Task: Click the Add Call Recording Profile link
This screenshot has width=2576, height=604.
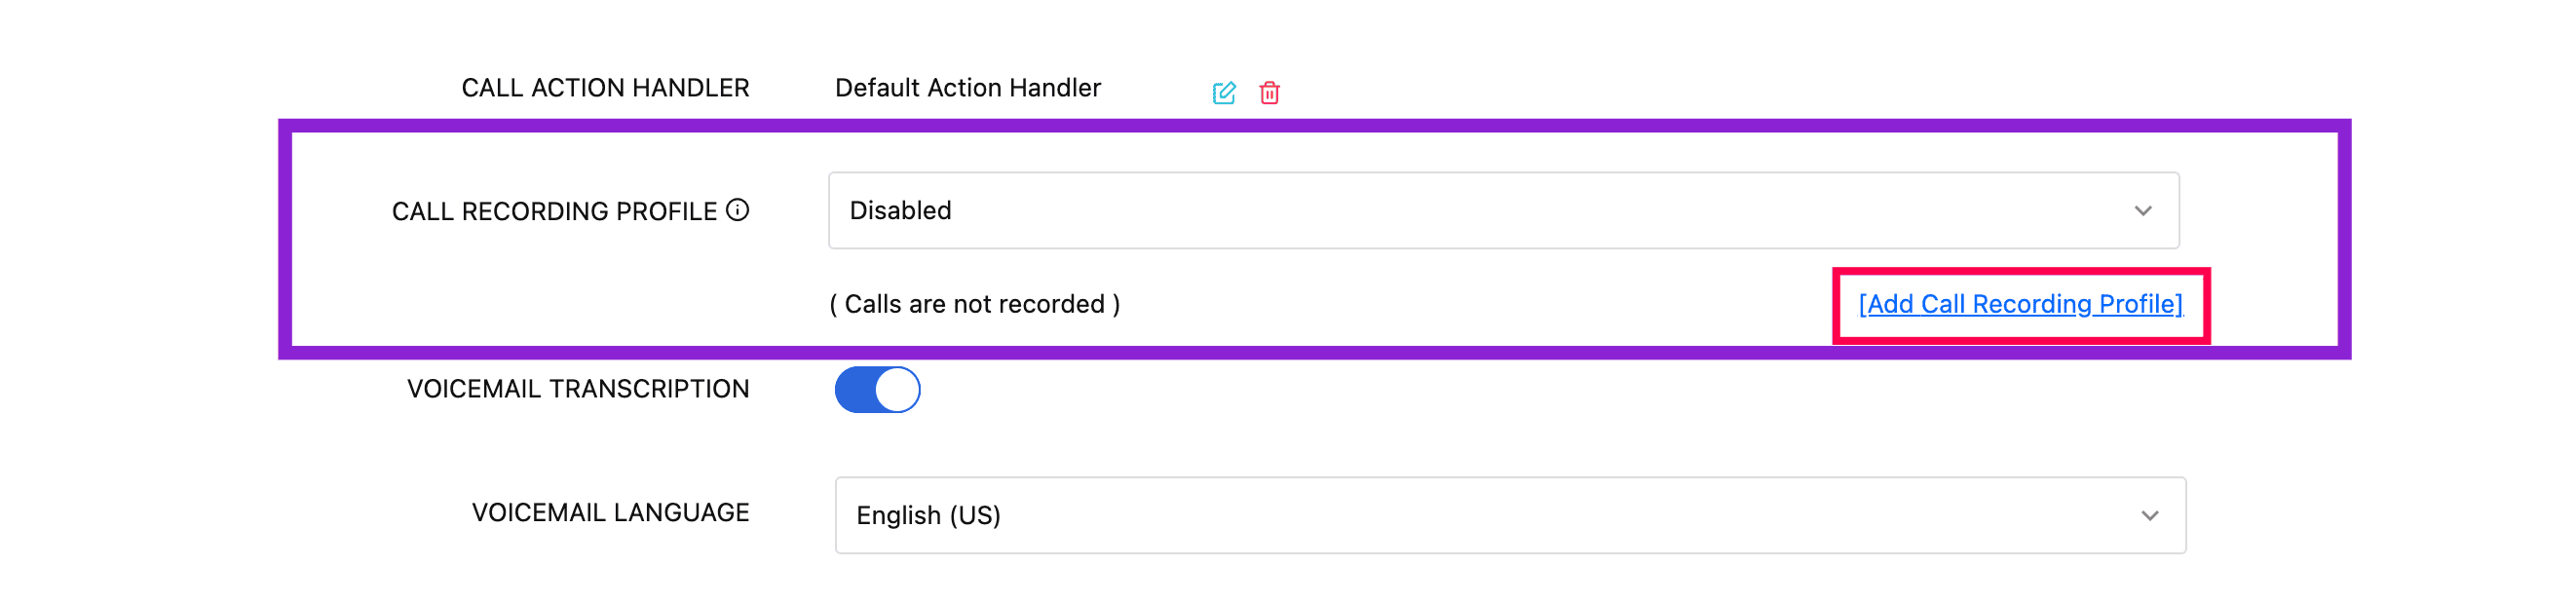Action: (2020, 304)
